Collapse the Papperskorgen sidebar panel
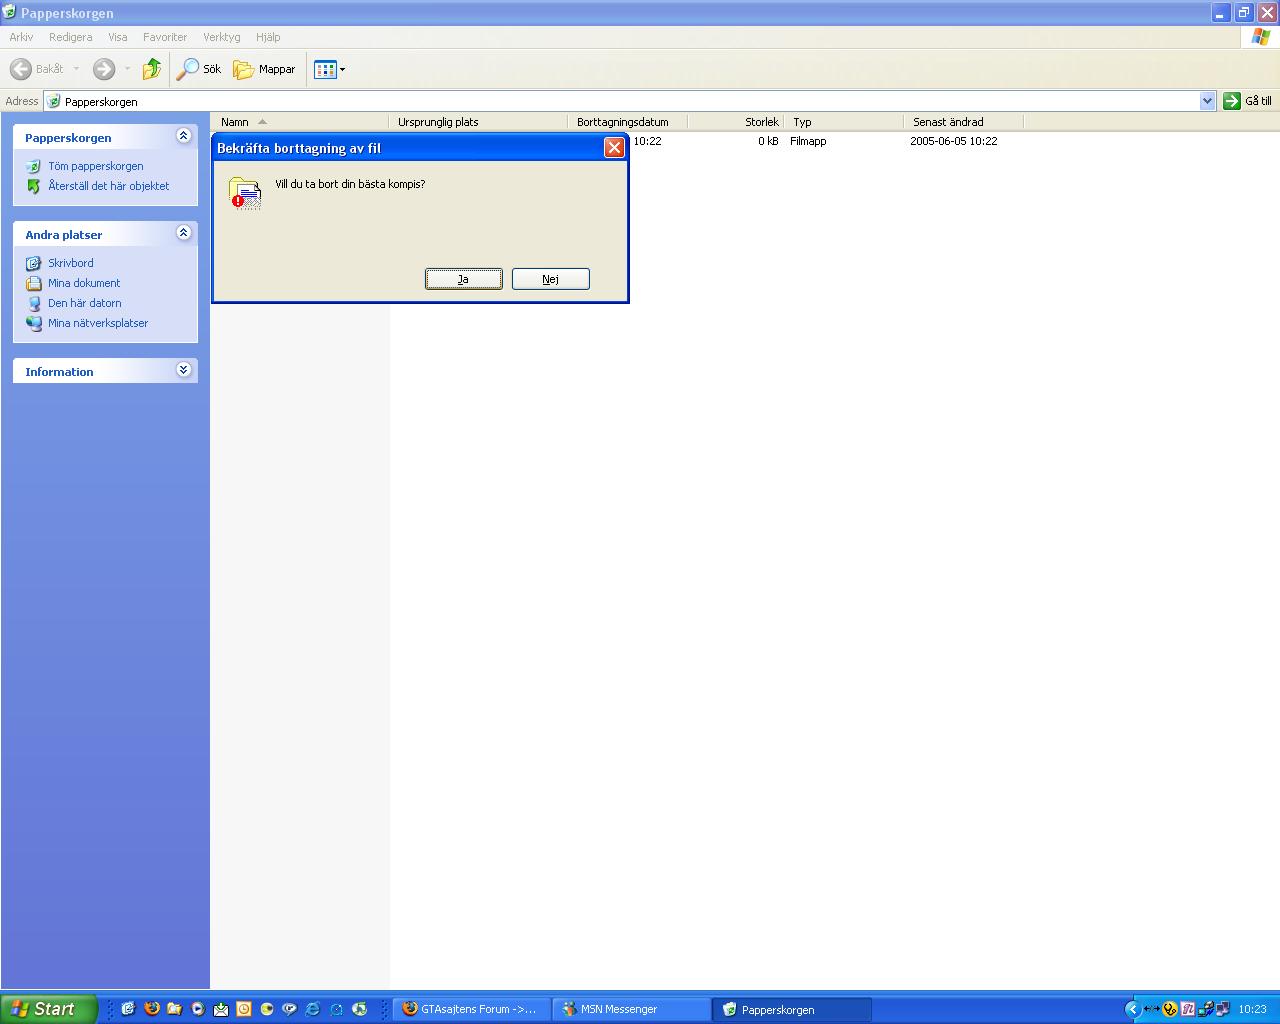 click(x=183, y=136)
